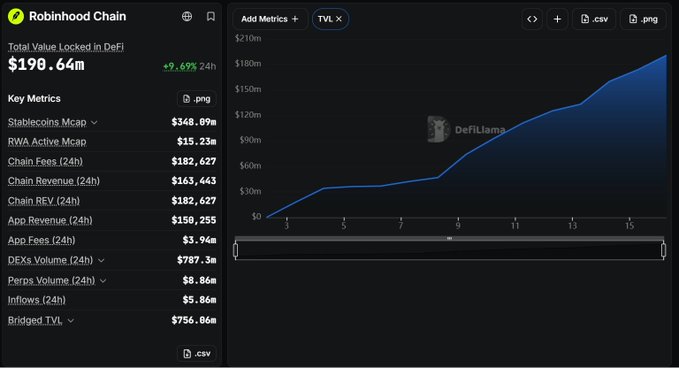The image size is (679, 368).
Task: Click Chain REV (24h) label
Action: pyautogui.click(x=44, y=201)
